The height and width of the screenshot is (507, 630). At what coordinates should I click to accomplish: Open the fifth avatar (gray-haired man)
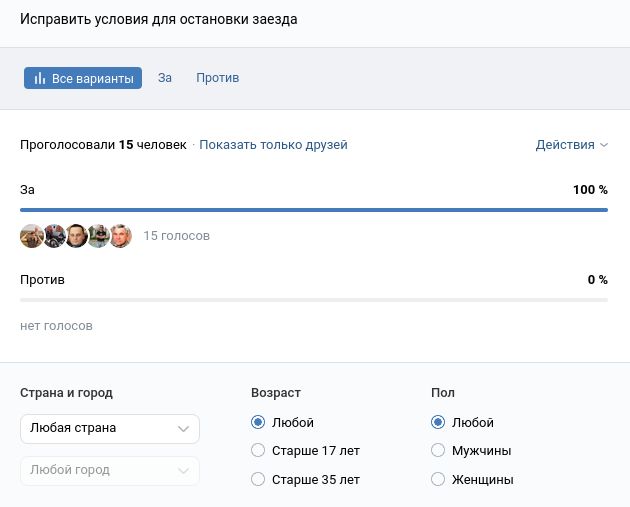[120, 236]
